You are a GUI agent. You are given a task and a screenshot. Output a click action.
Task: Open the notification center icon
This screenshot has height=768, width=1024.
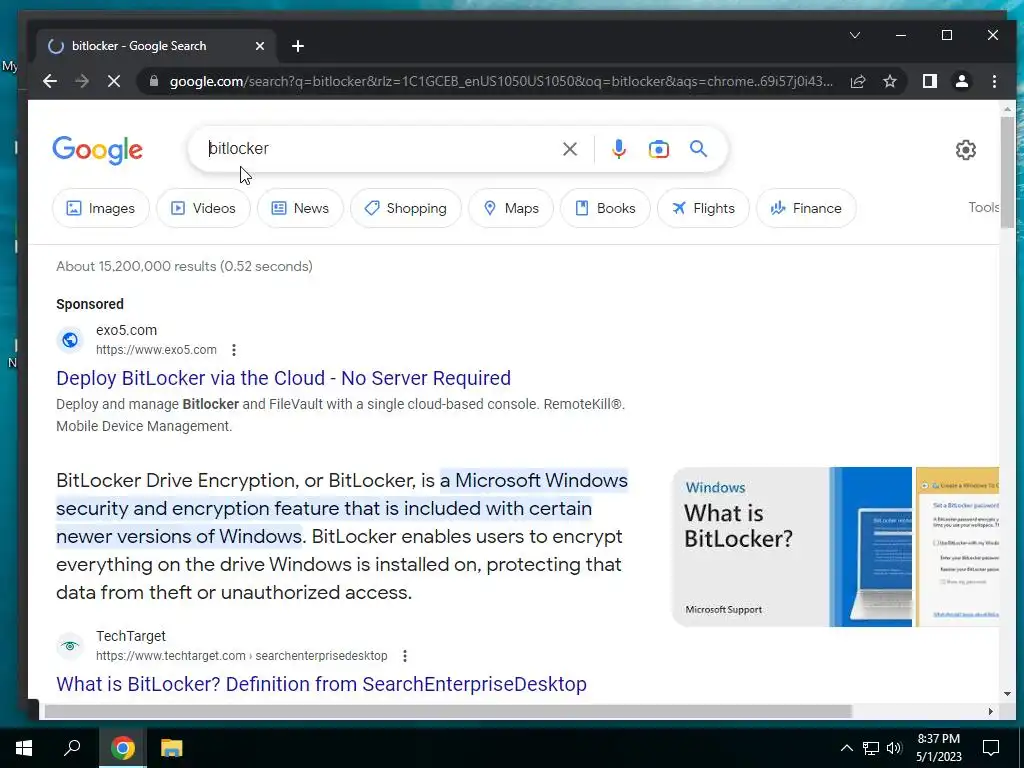[x=991, y=748]
